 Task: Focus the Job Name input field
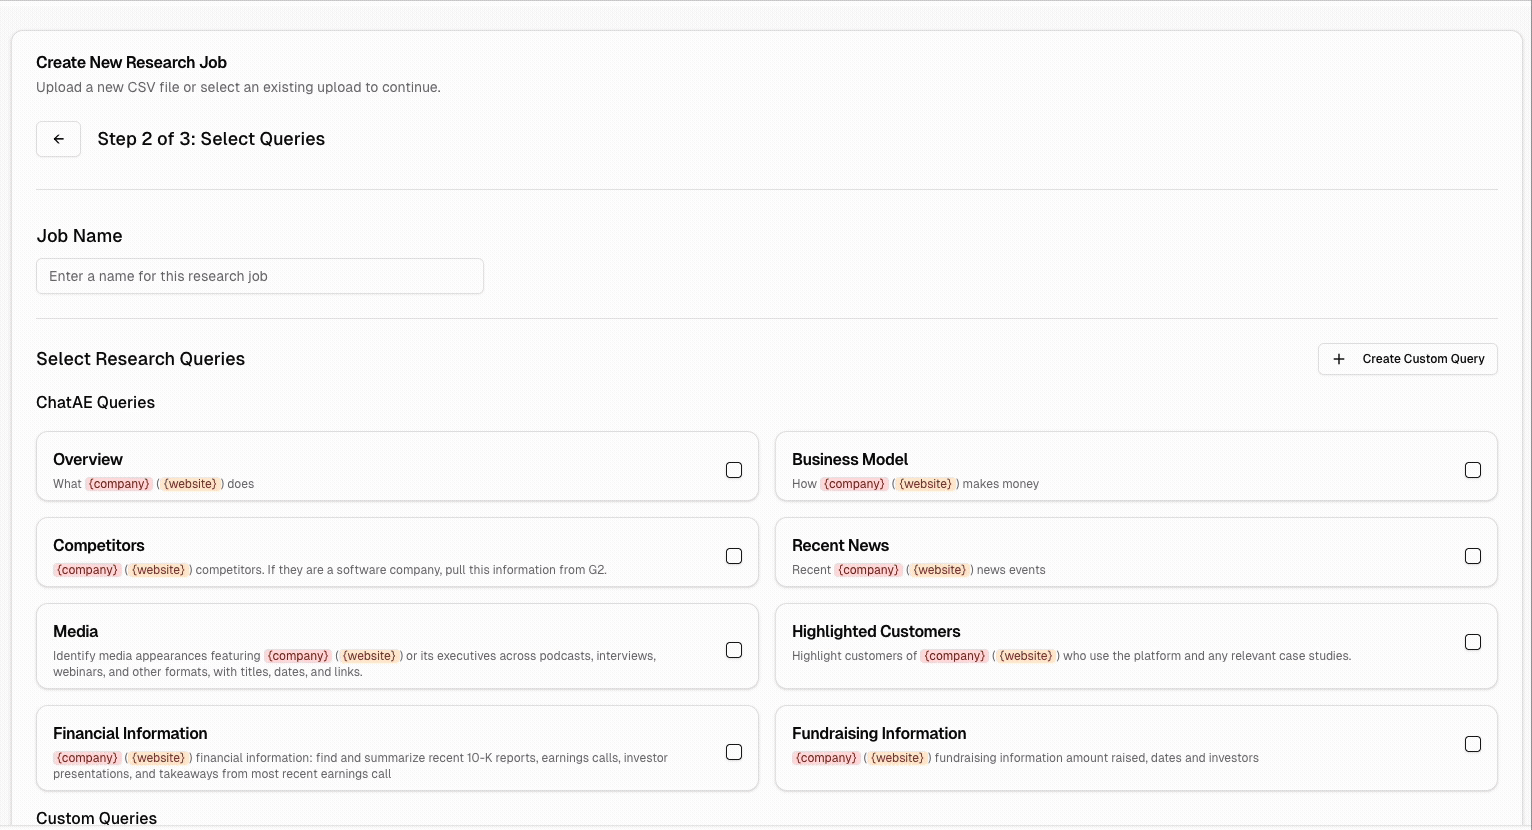pyautogui.click(x=260, y=276)
